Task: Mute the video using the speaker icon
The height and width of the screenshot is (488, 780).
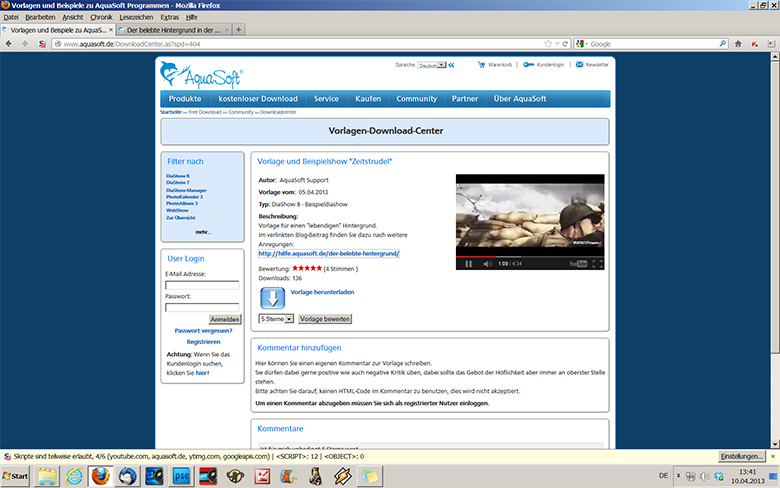Action: (x=487, y=264)
